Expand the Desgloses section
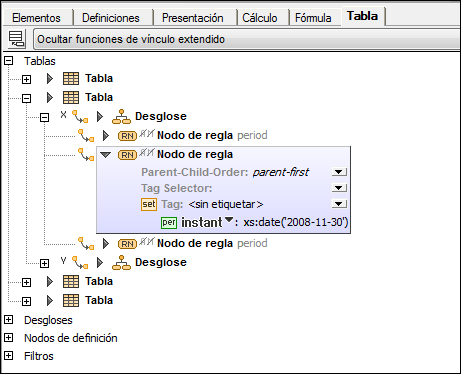The height and width of the screenshot is (374, 461). pos(8,319)
